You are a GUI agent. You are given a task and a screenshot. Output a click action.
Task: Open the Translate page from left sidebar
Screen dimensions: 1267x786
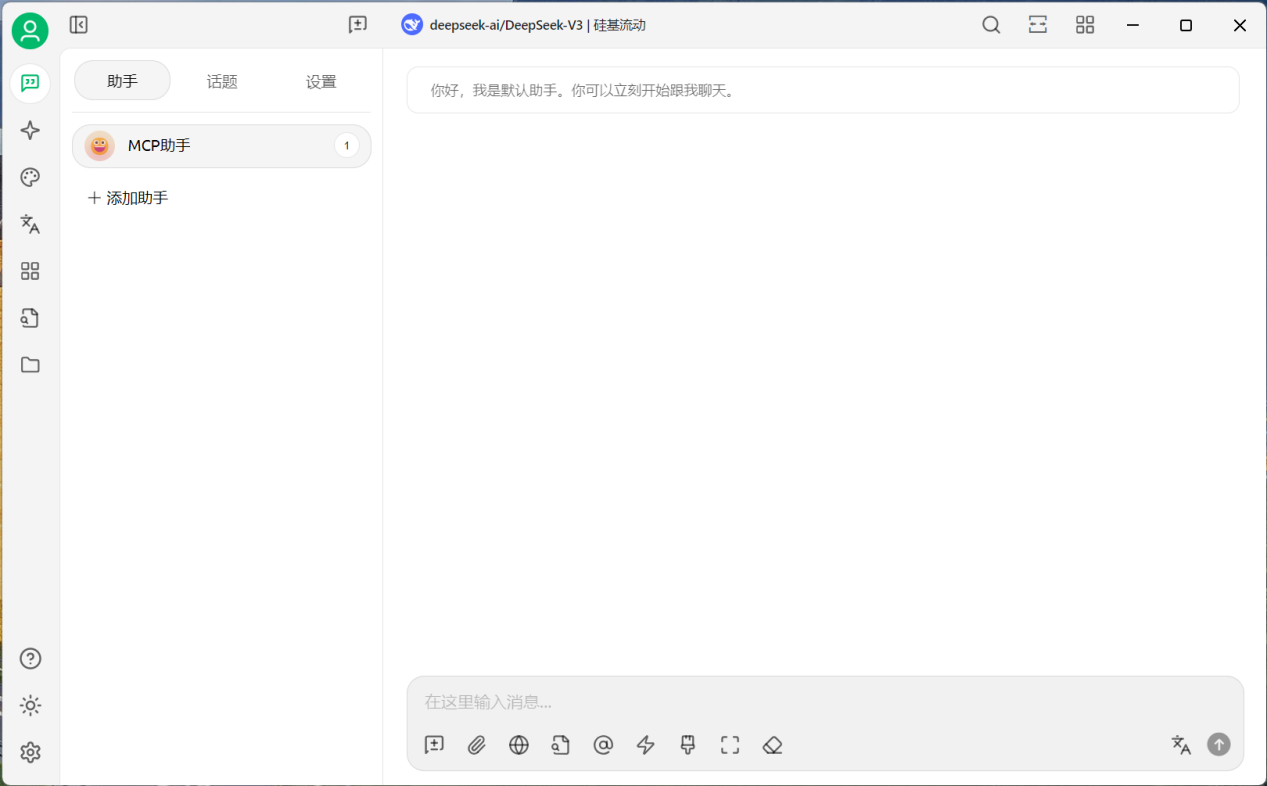(30, 225)
